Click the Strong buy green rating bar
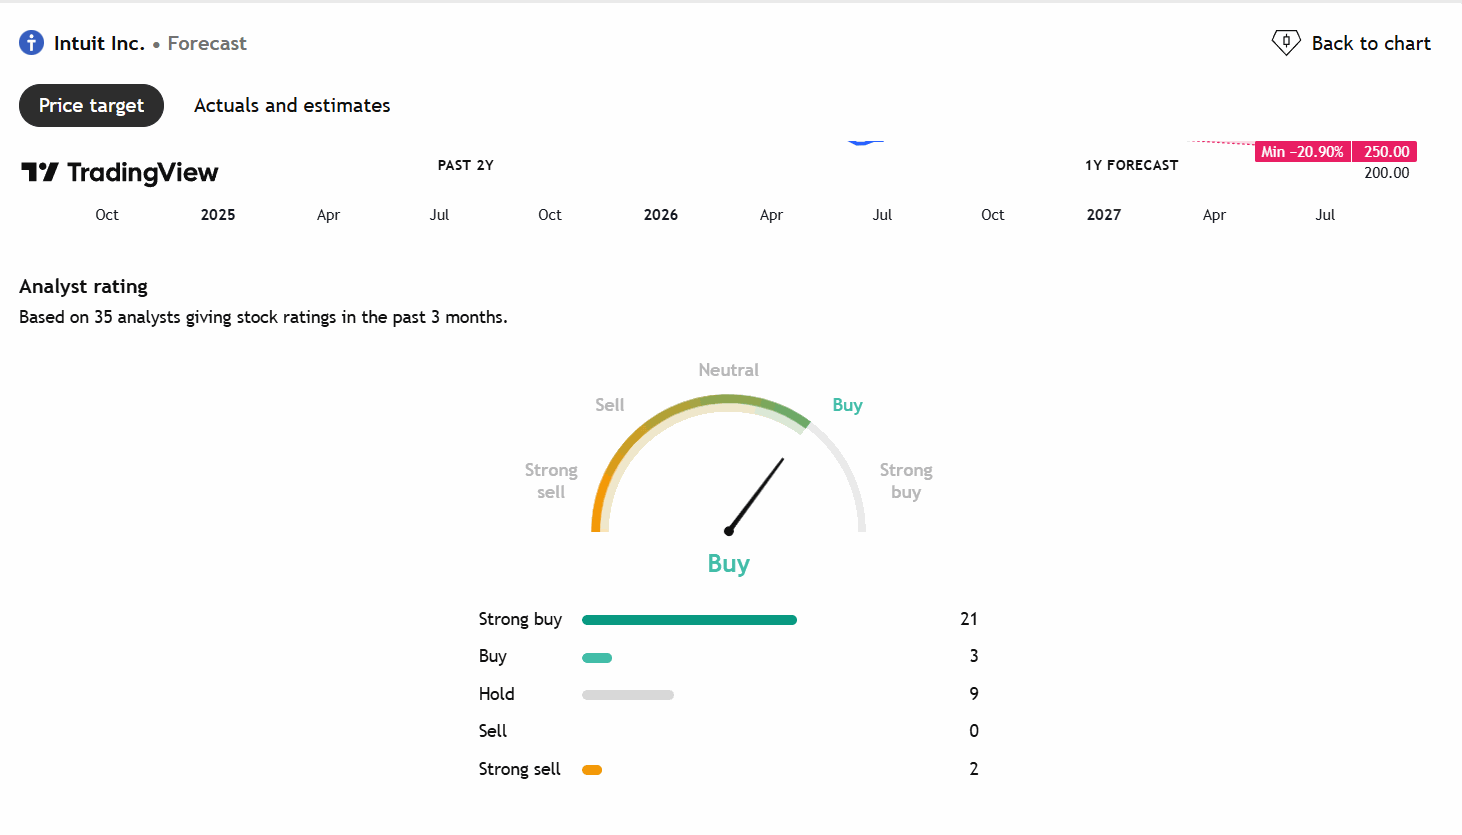The width and height of the screenshot is (1462, 835). tap(689, 620)
